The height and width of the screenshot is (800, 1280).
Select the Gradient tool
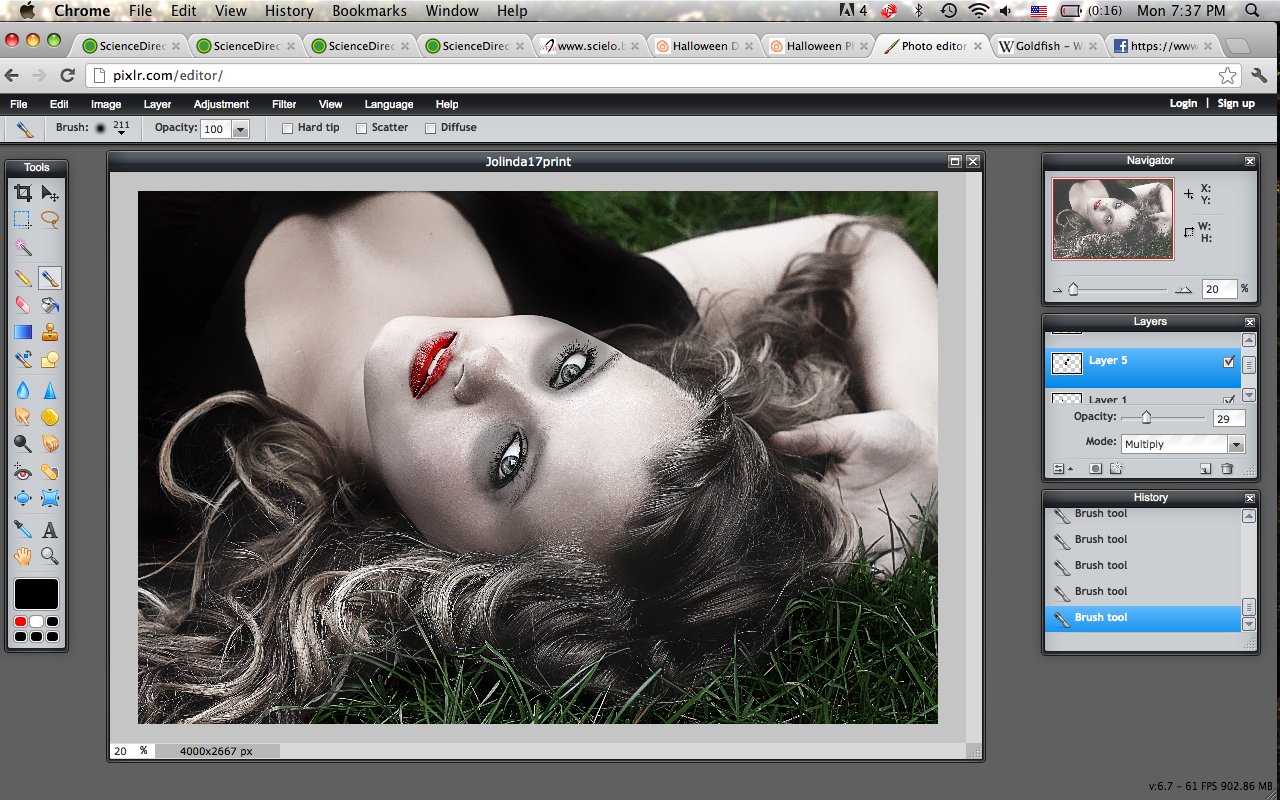pyautogui.click(x=23, y=332)
